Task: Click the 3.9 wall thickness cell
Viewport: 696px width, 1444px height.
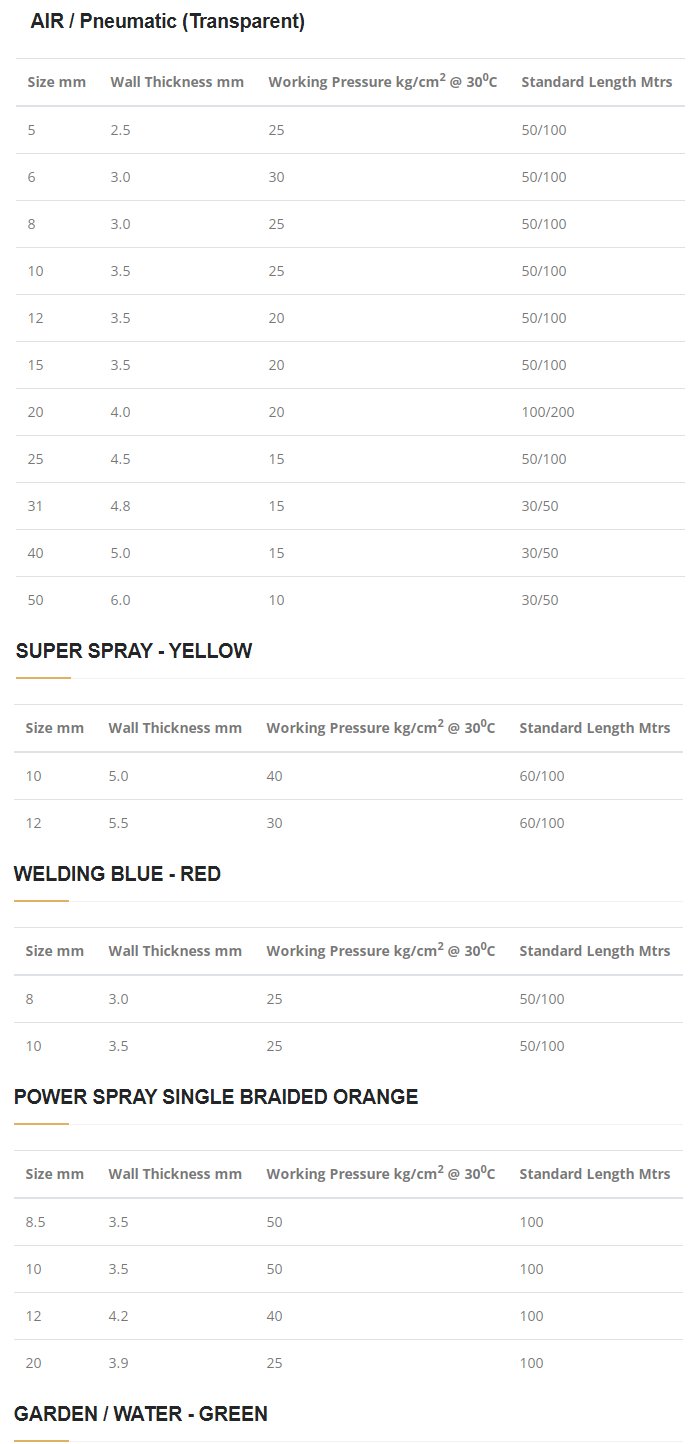Action: click(x=118, y=1363)
